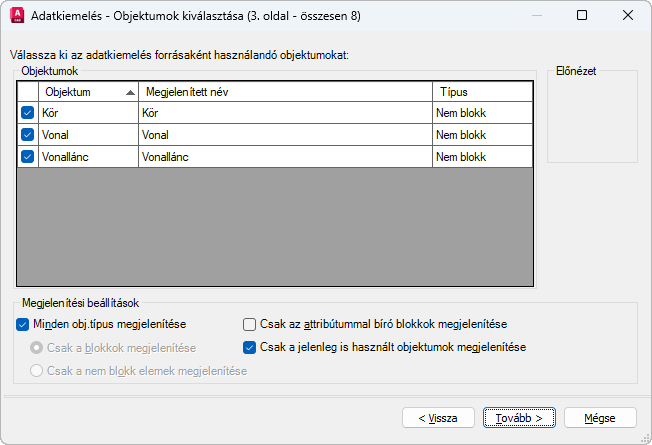Select the Kör display name cell
This screenshot has height=445, width=652.
tap(285, 113)
